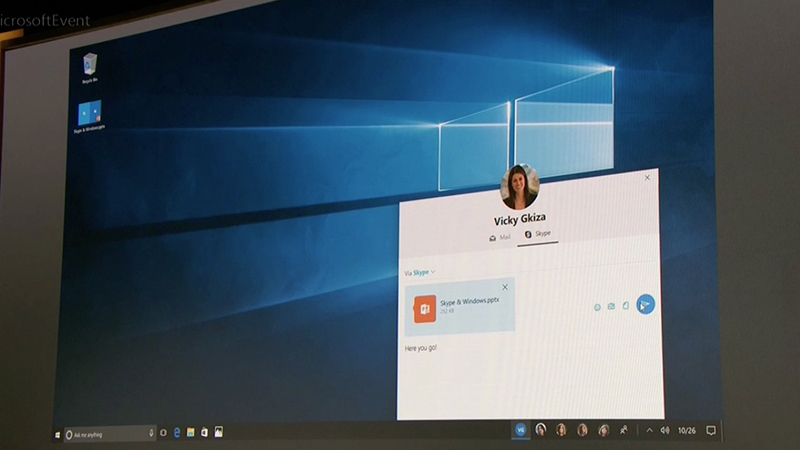Open the pinned contact photo beside the People icon
The width and height of the screenshot is (800, 450).
(604, 430)
